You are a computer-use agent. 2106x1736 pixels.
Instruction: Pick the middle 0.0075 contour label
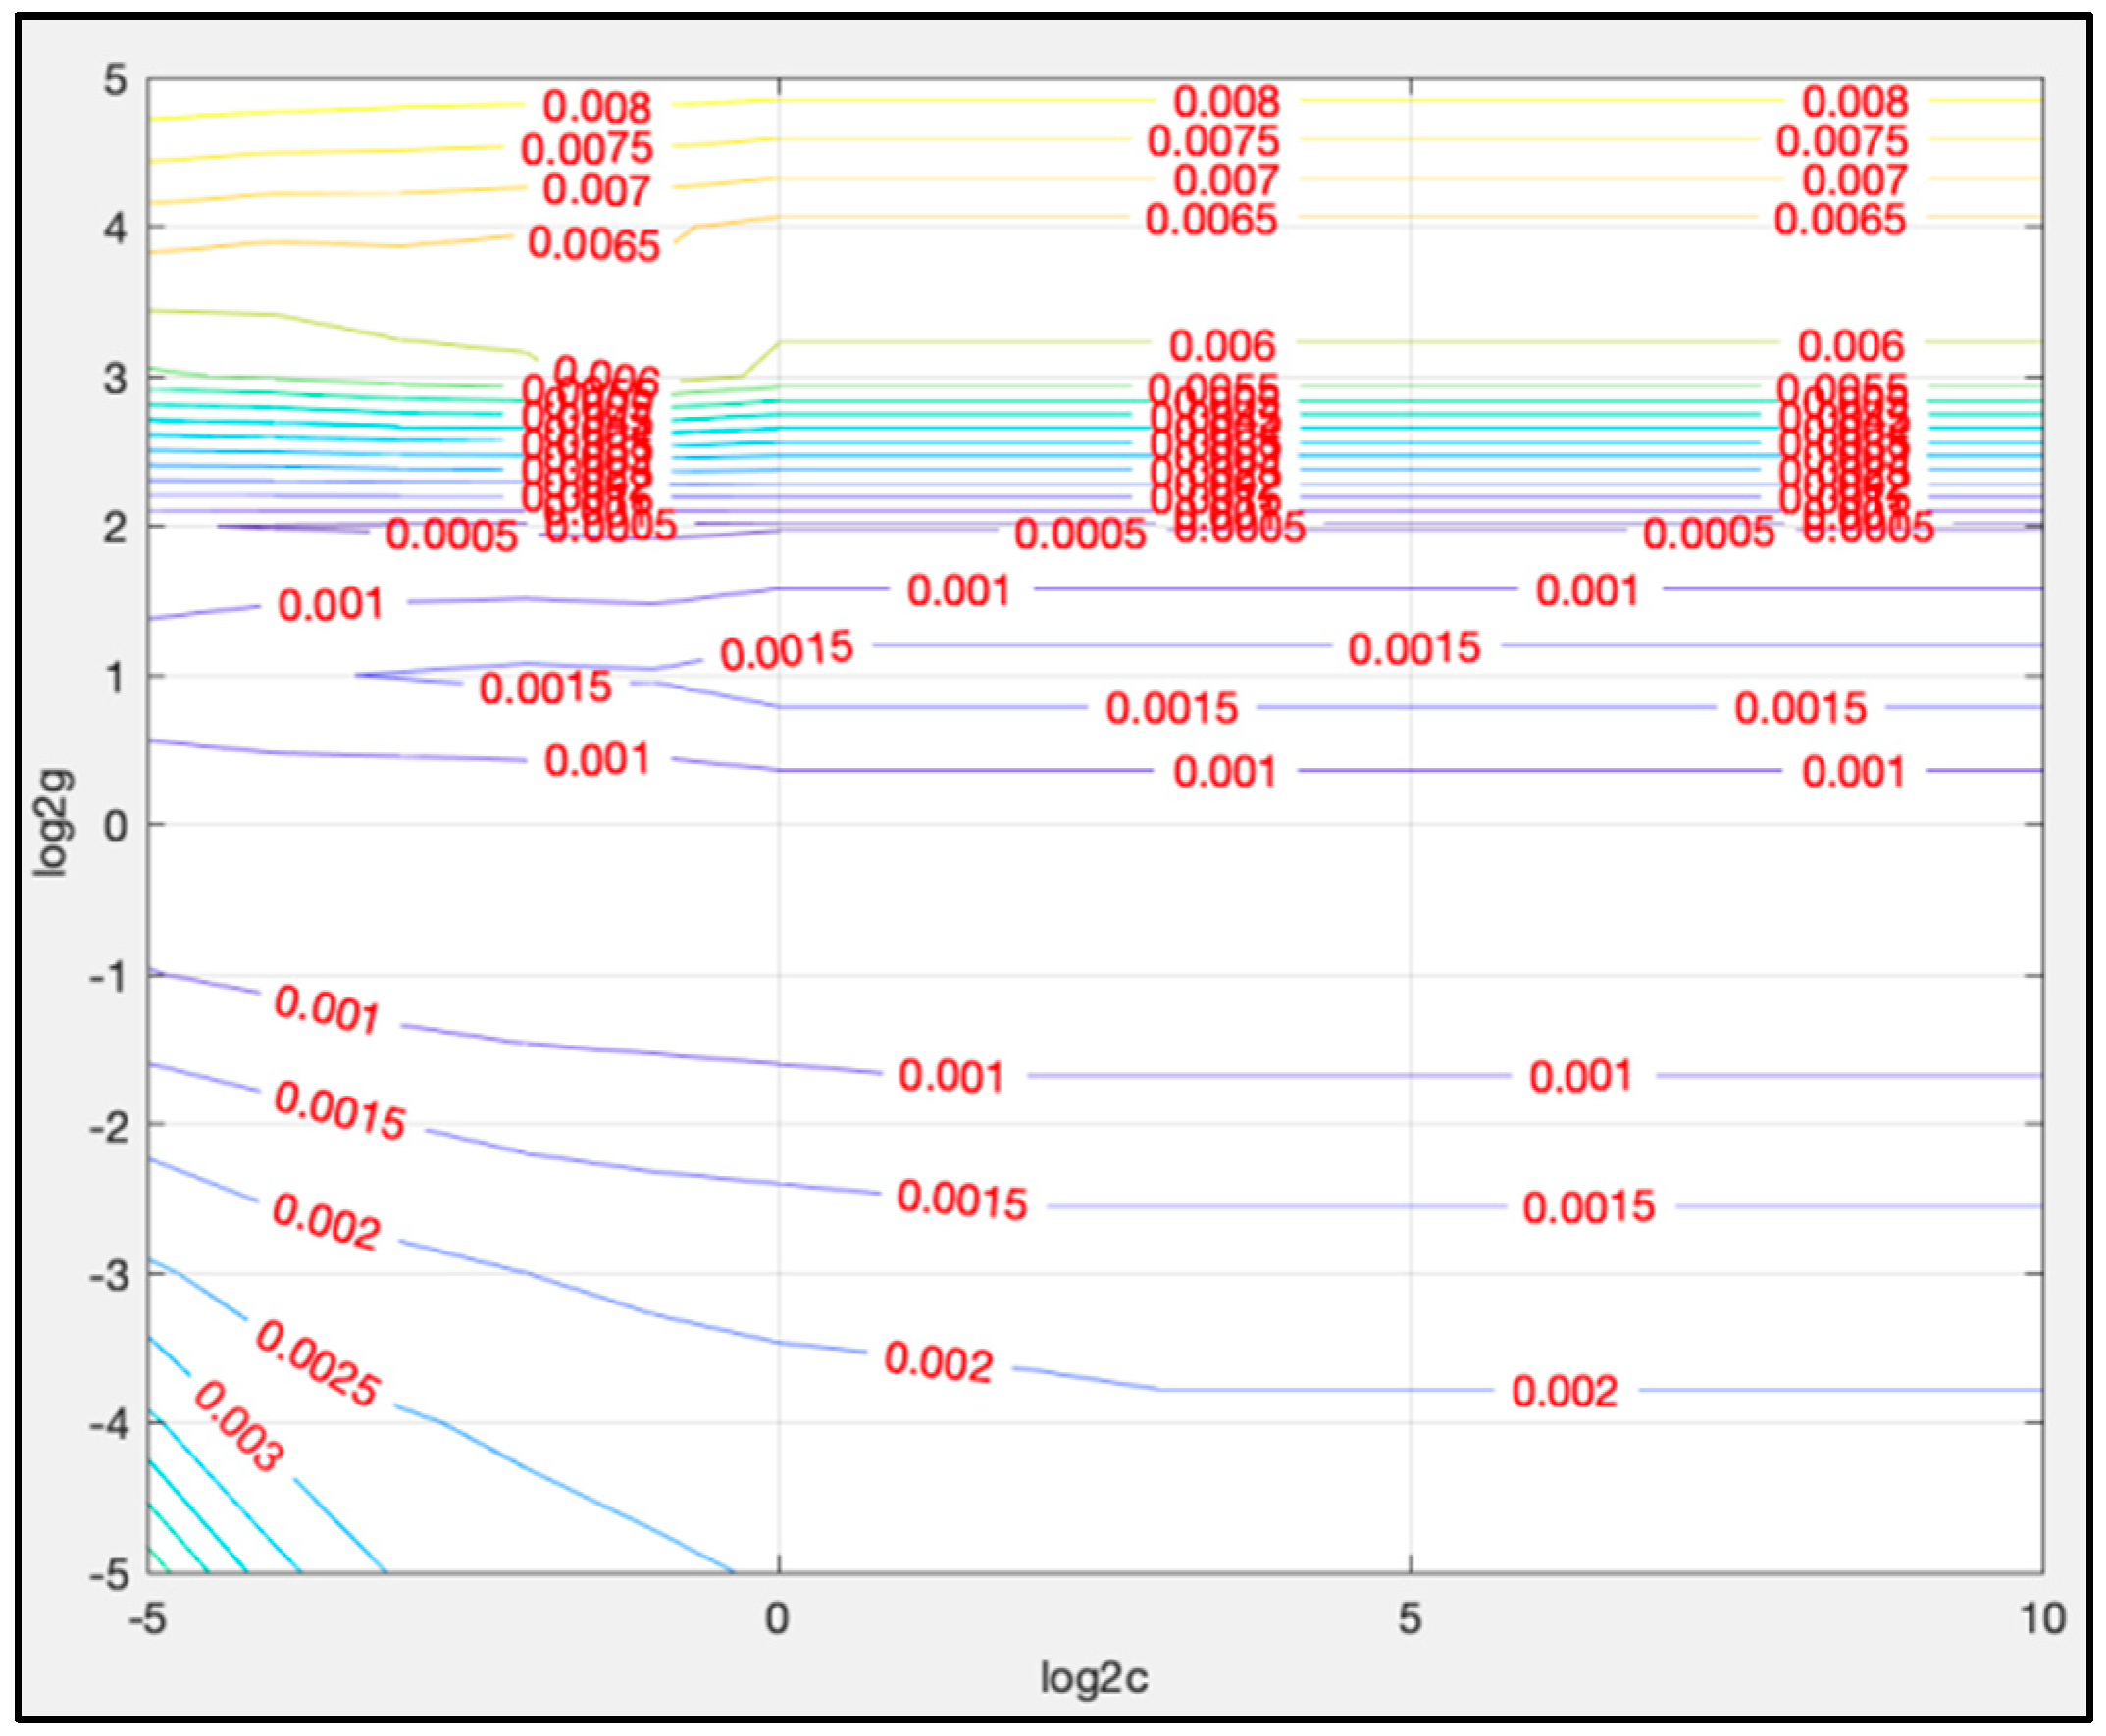tap(1213, 141)
